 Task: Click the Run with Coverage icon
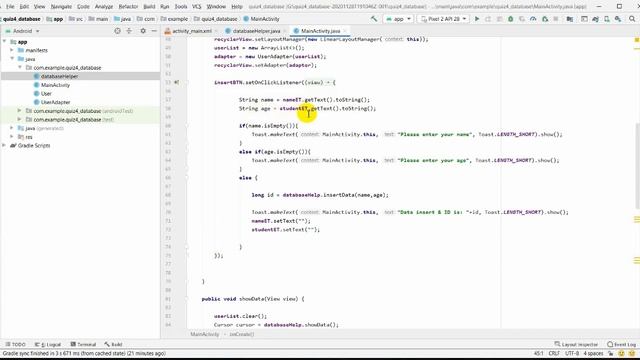click(522, 19)
